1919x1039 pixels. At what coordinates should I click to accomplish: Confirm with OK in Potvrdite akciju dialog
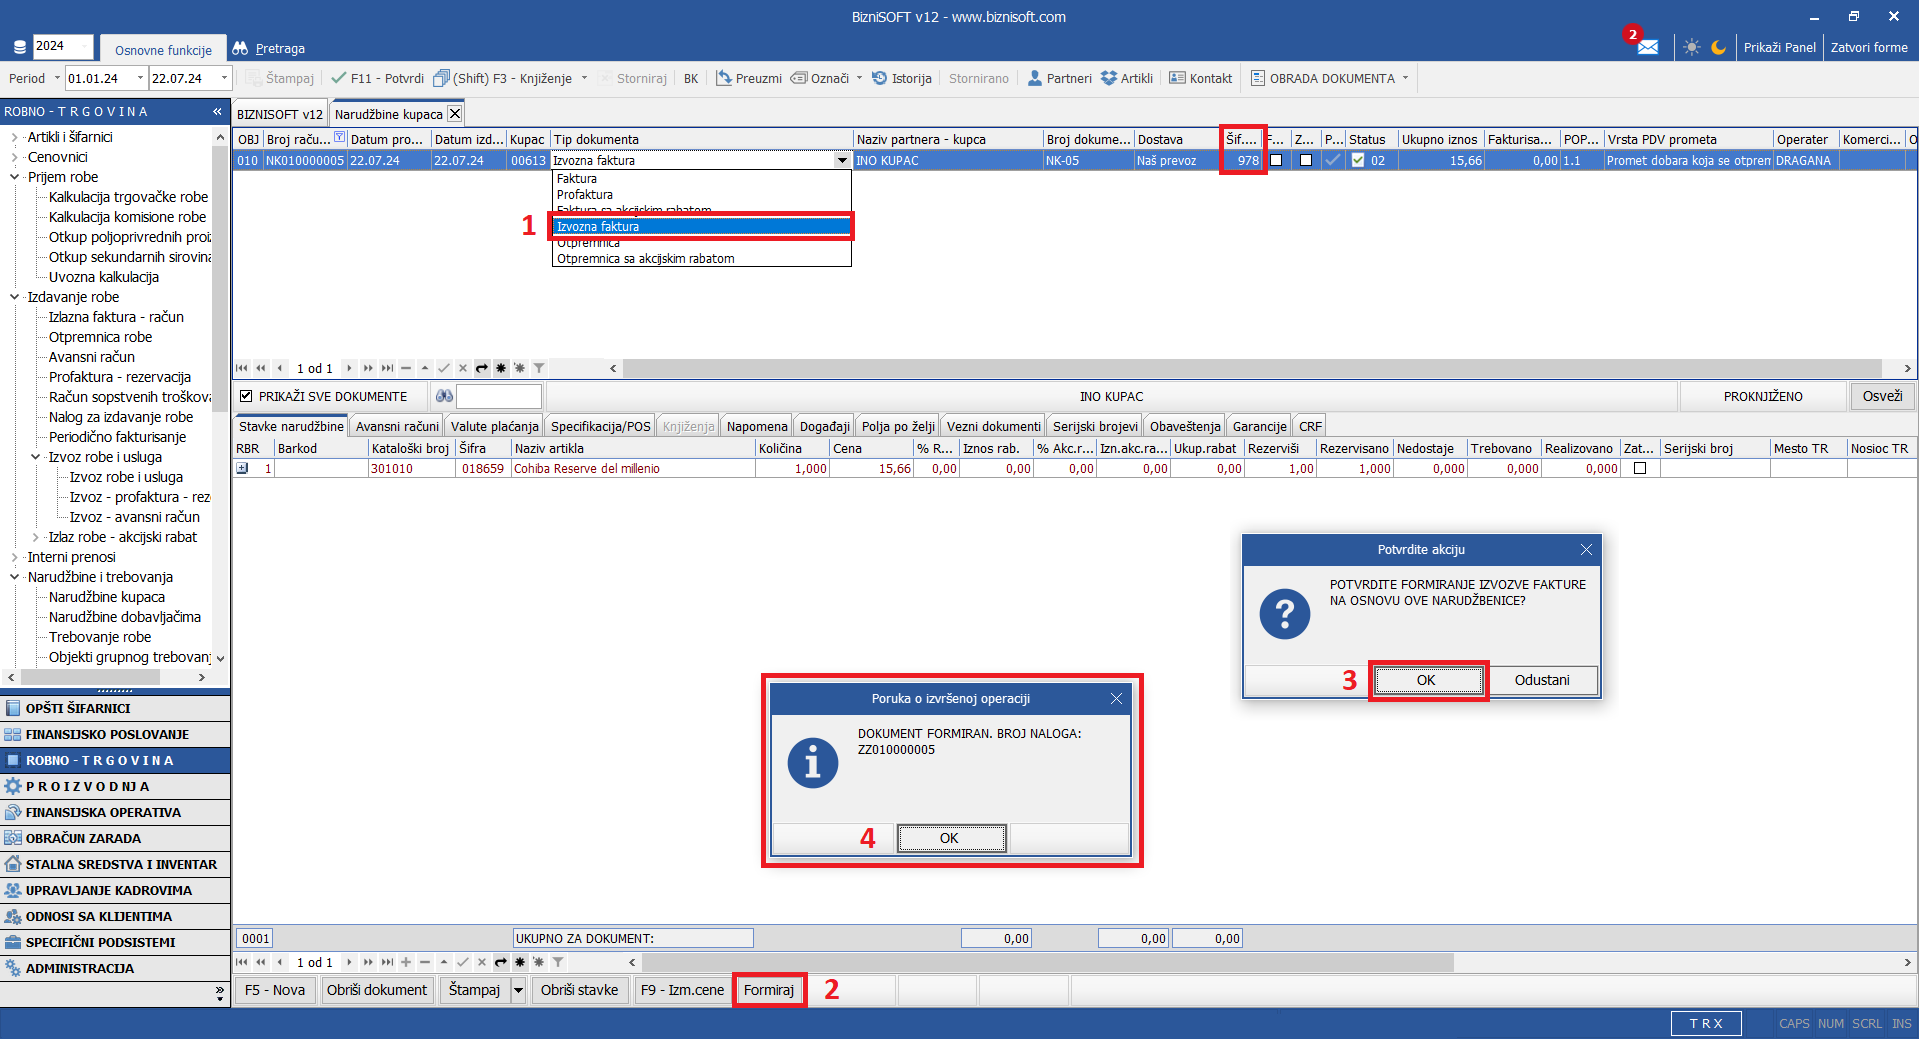[1426, 680]
